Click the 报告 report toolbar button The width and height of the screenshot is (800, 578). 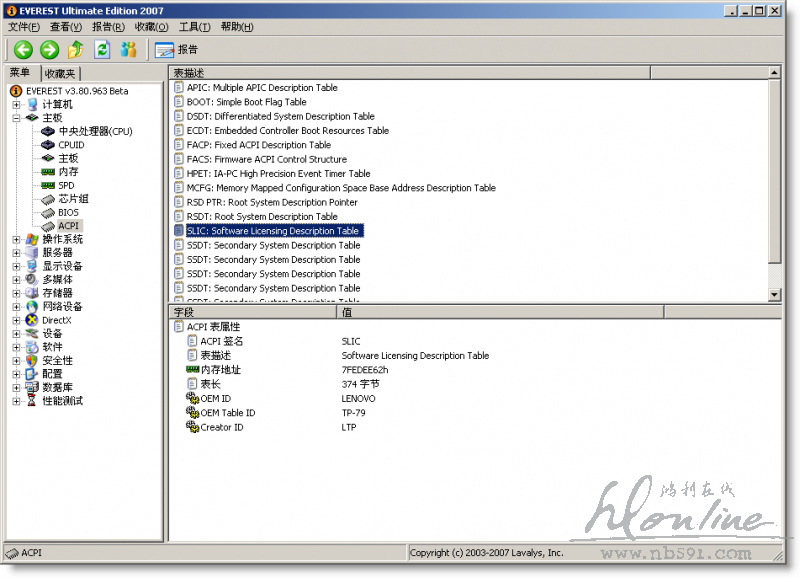tap(177, 50)
